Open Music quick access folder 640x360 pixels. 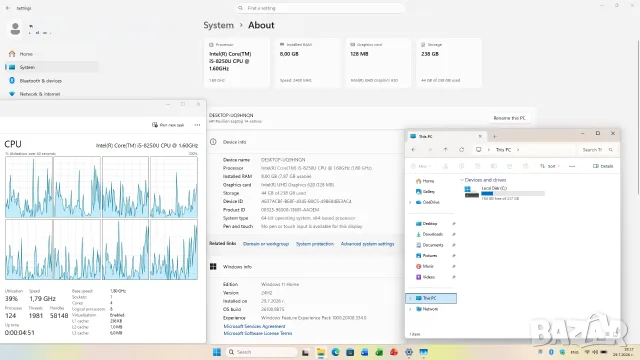(x=424, y=266)
